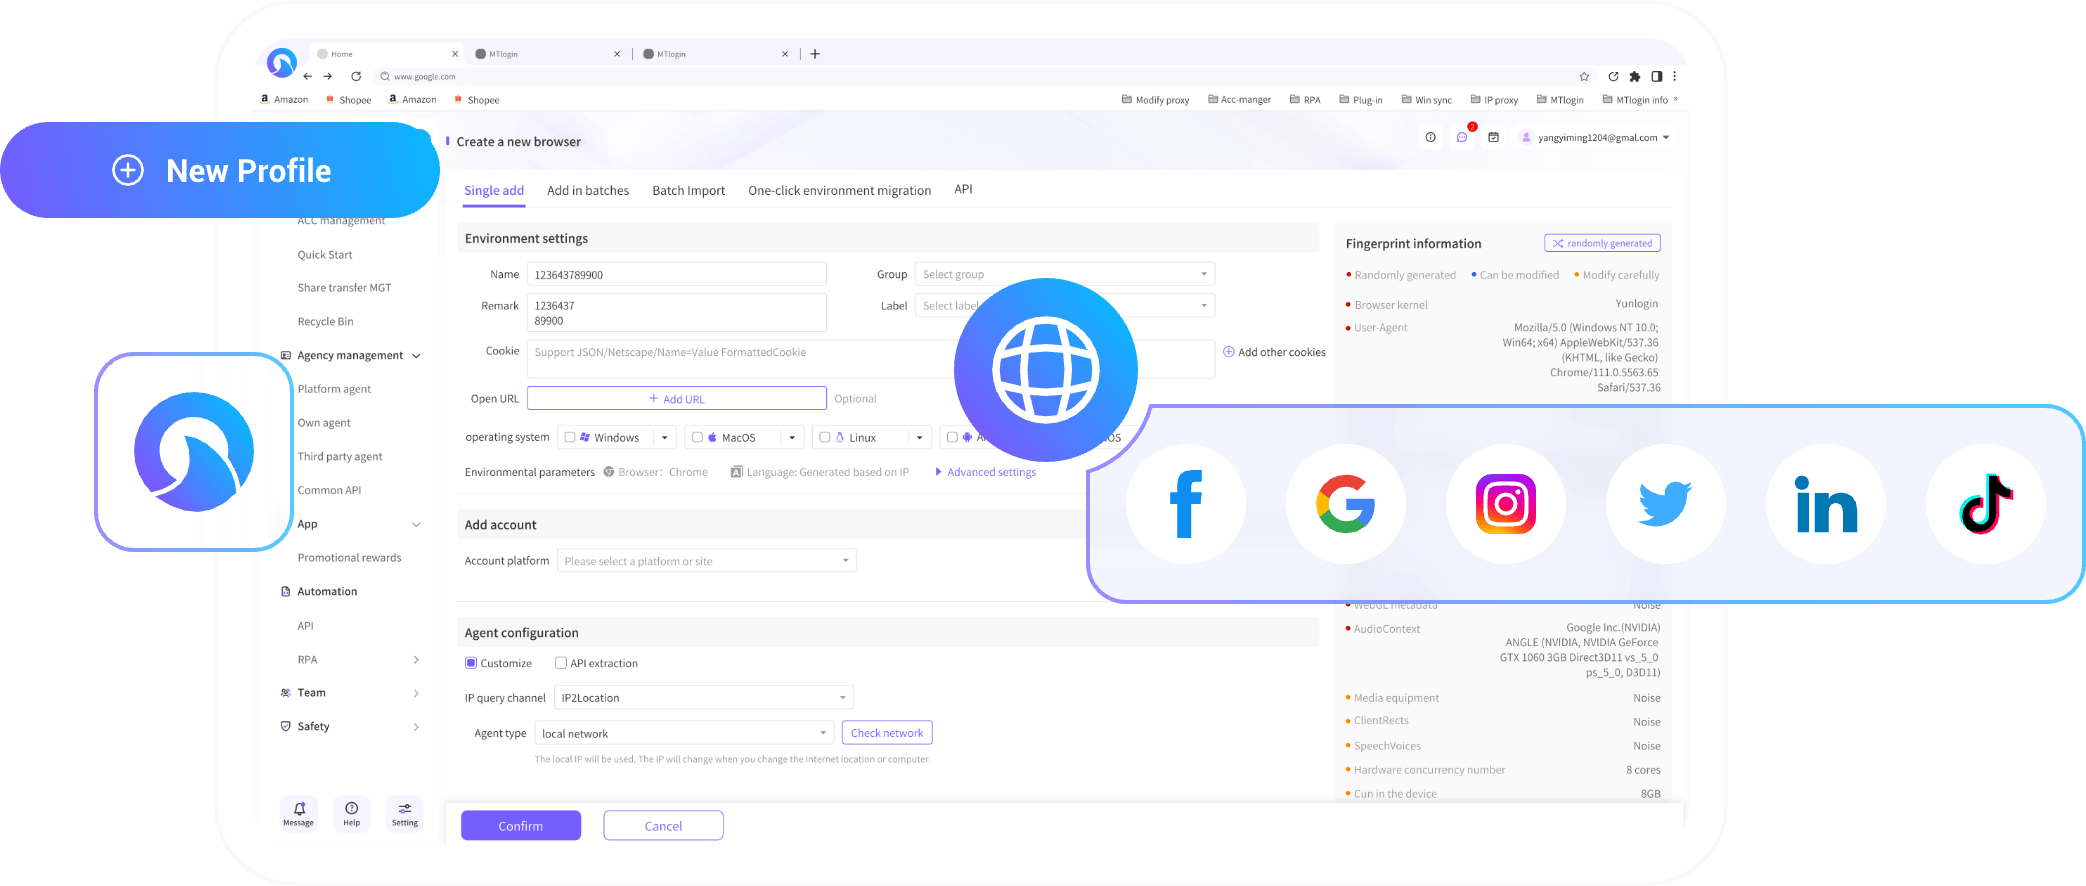Switch to the Batch Import tab
This screenshot has width=2086, height=886.
click(689, 191)
